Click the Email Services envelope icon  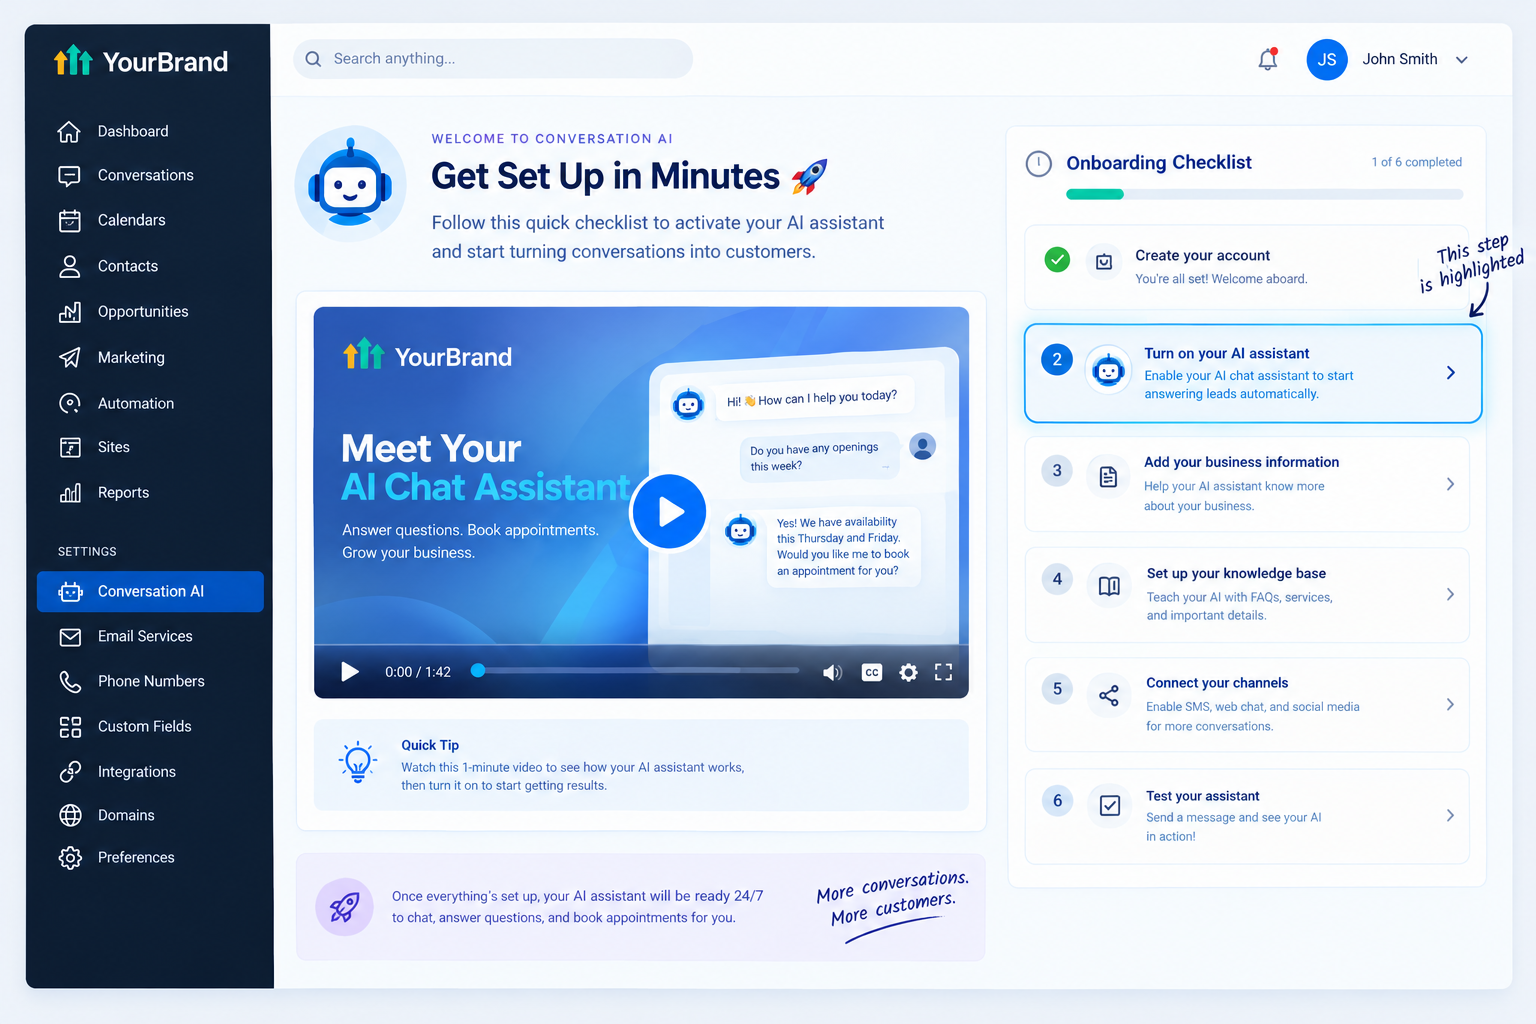(x=69, y=636)
